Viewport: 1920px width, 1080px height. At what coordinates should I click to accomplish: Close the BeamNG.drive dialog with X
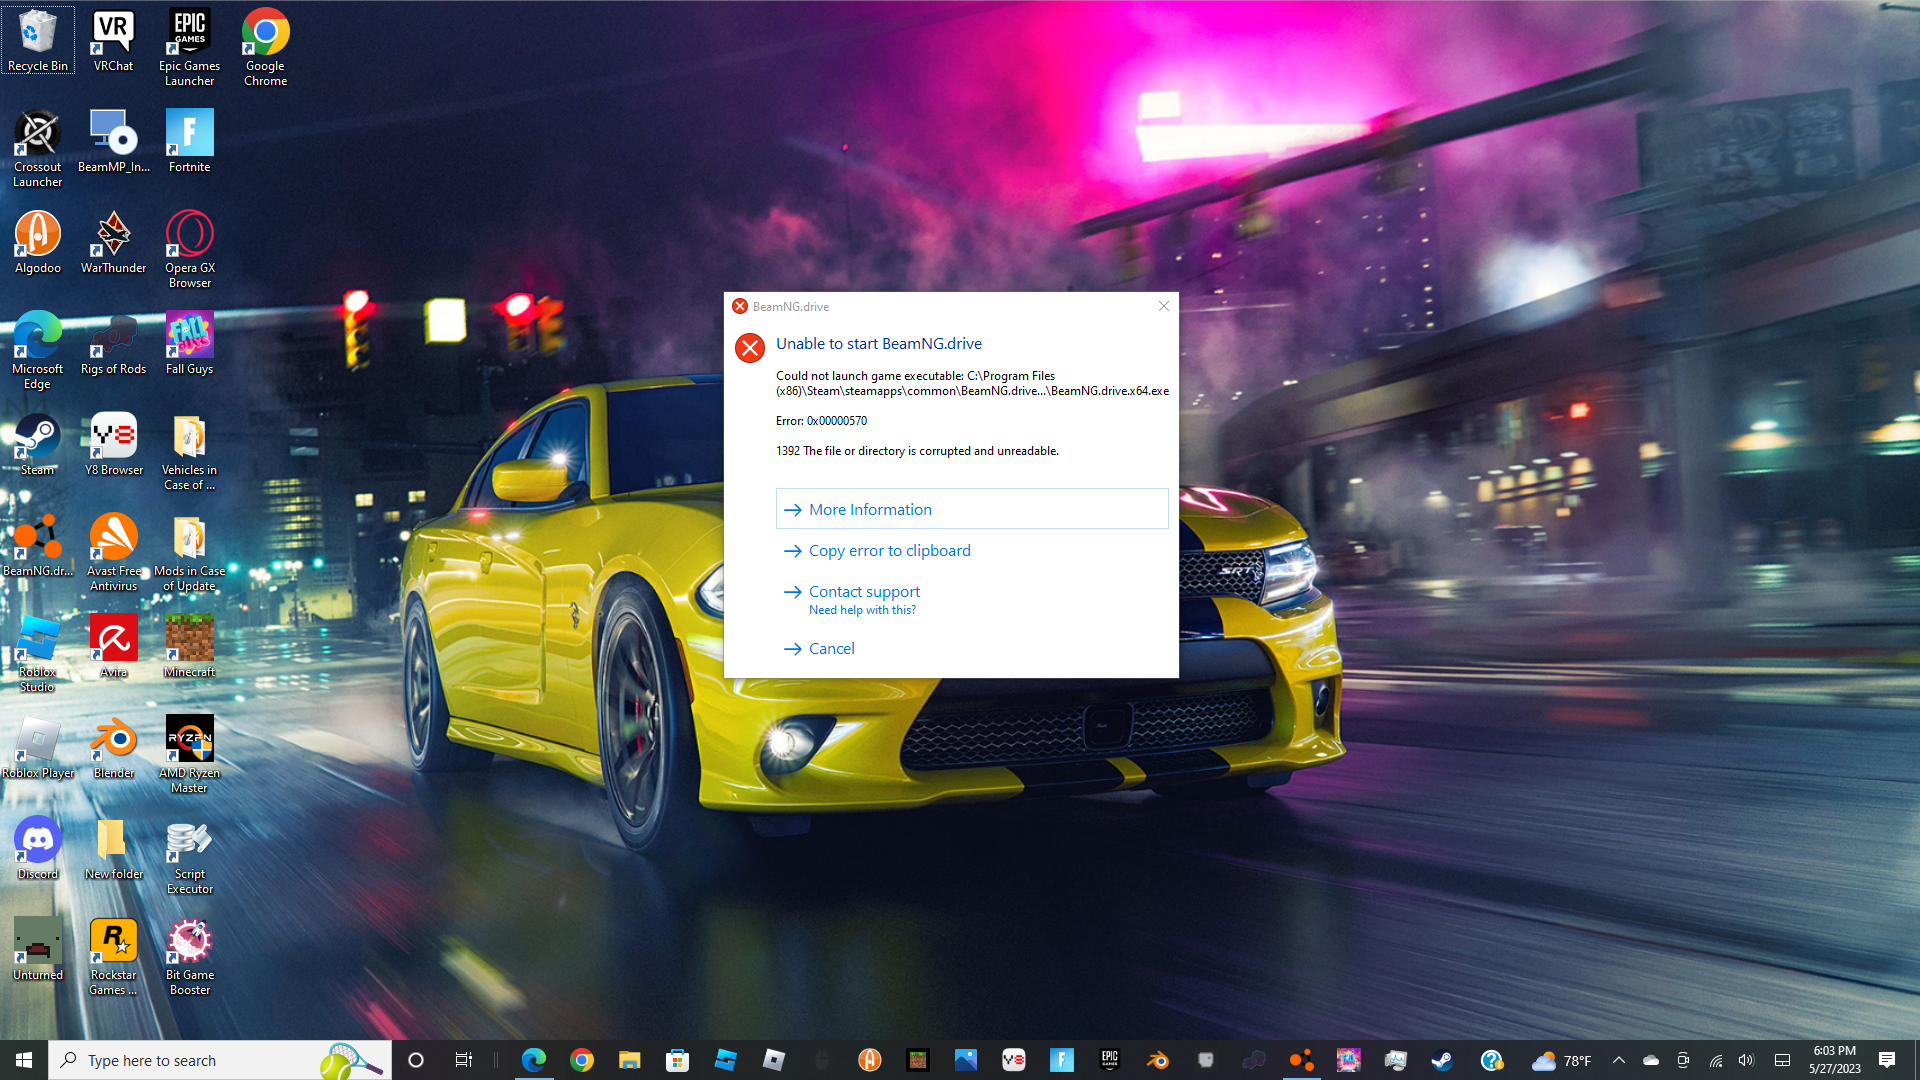[x=1163, y=306]
